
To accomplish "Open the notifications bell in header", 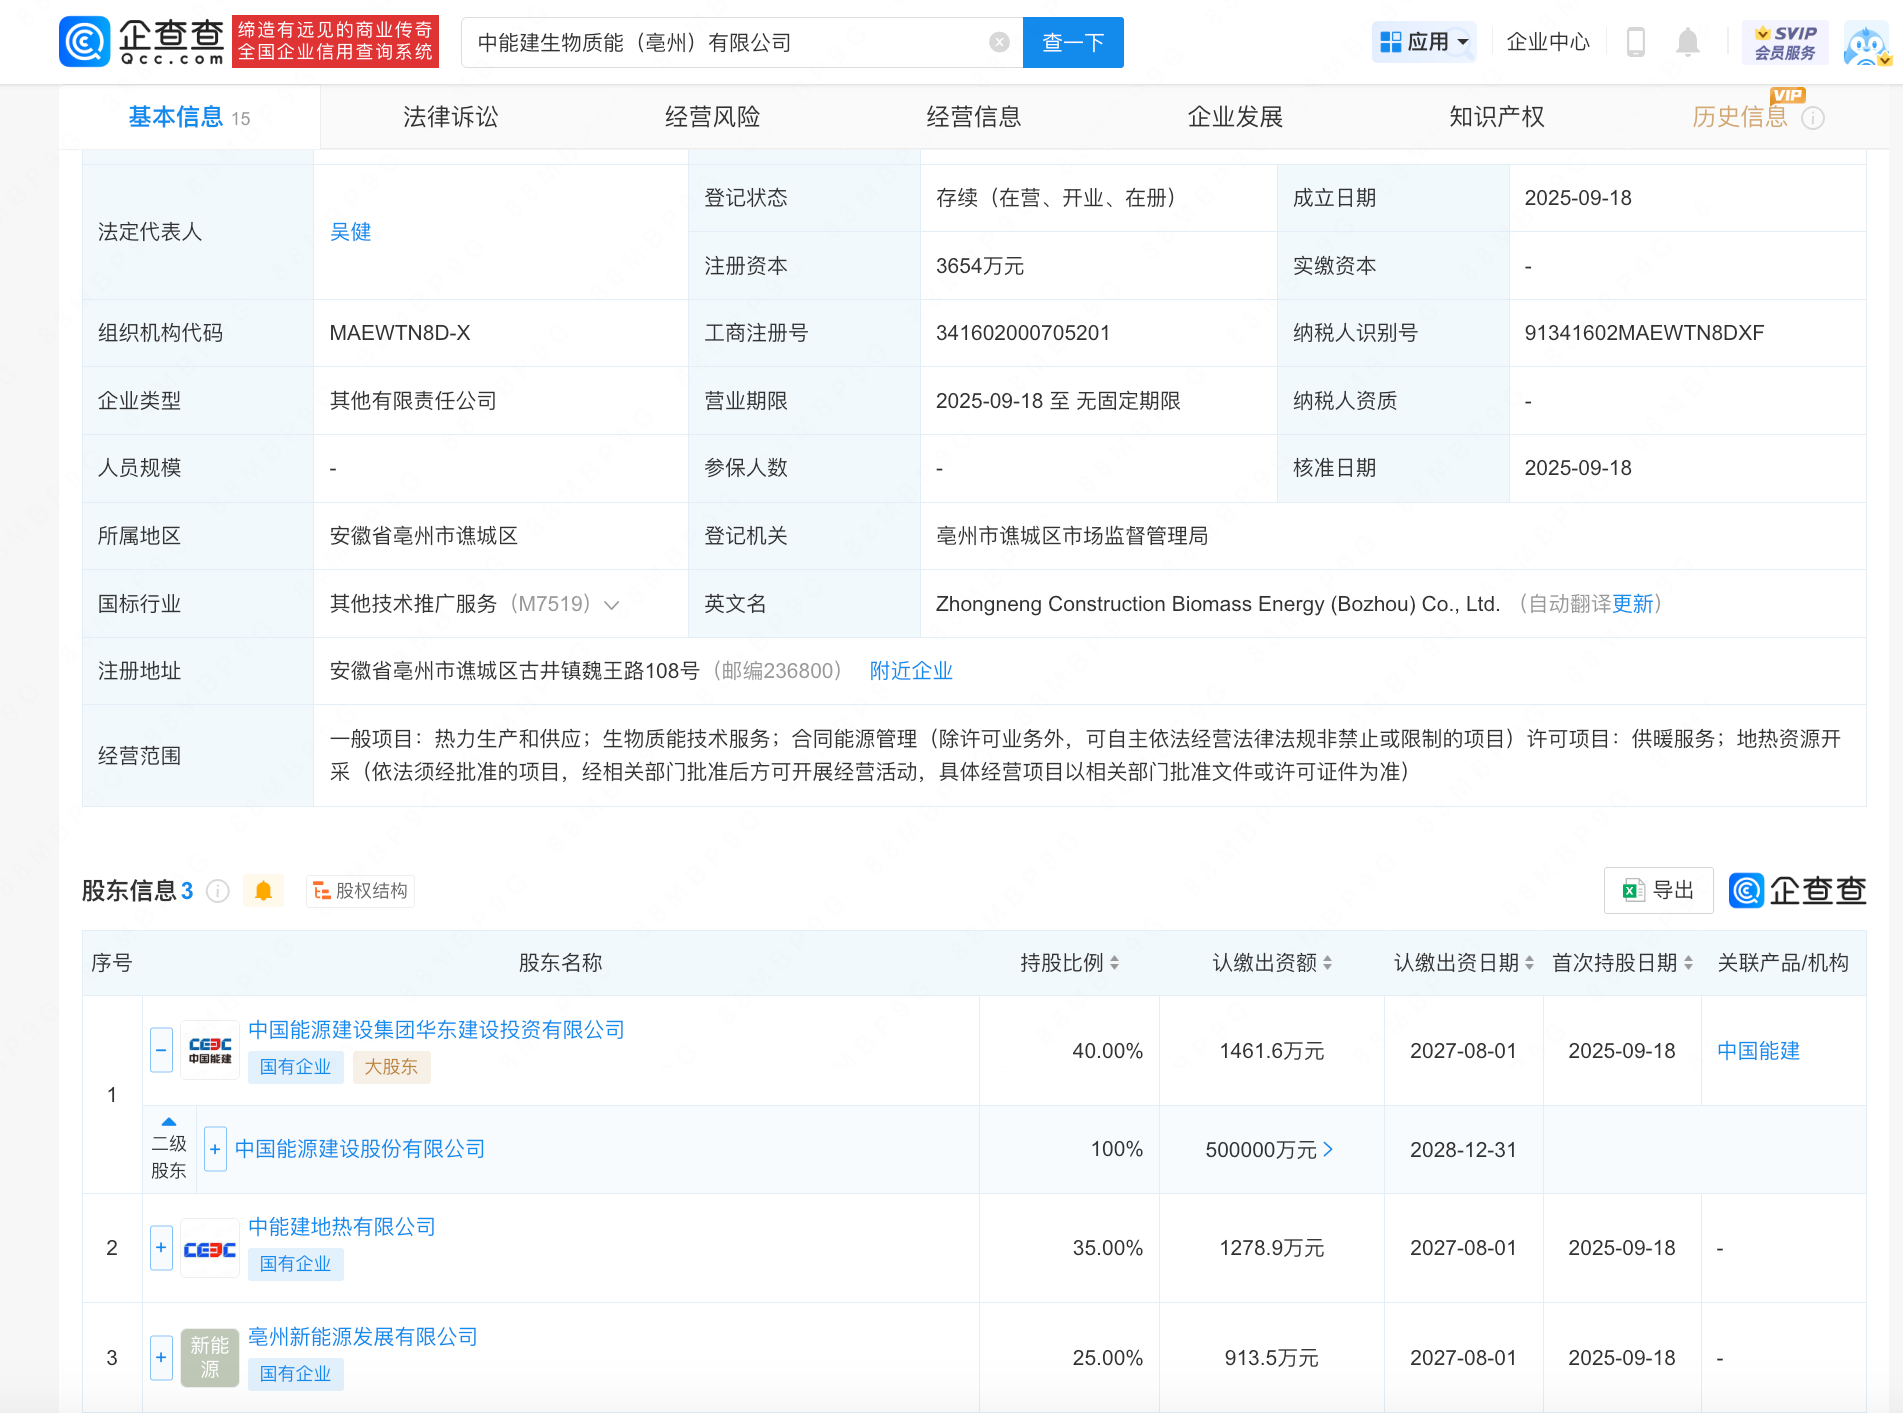I will [x=1688, y=42].
